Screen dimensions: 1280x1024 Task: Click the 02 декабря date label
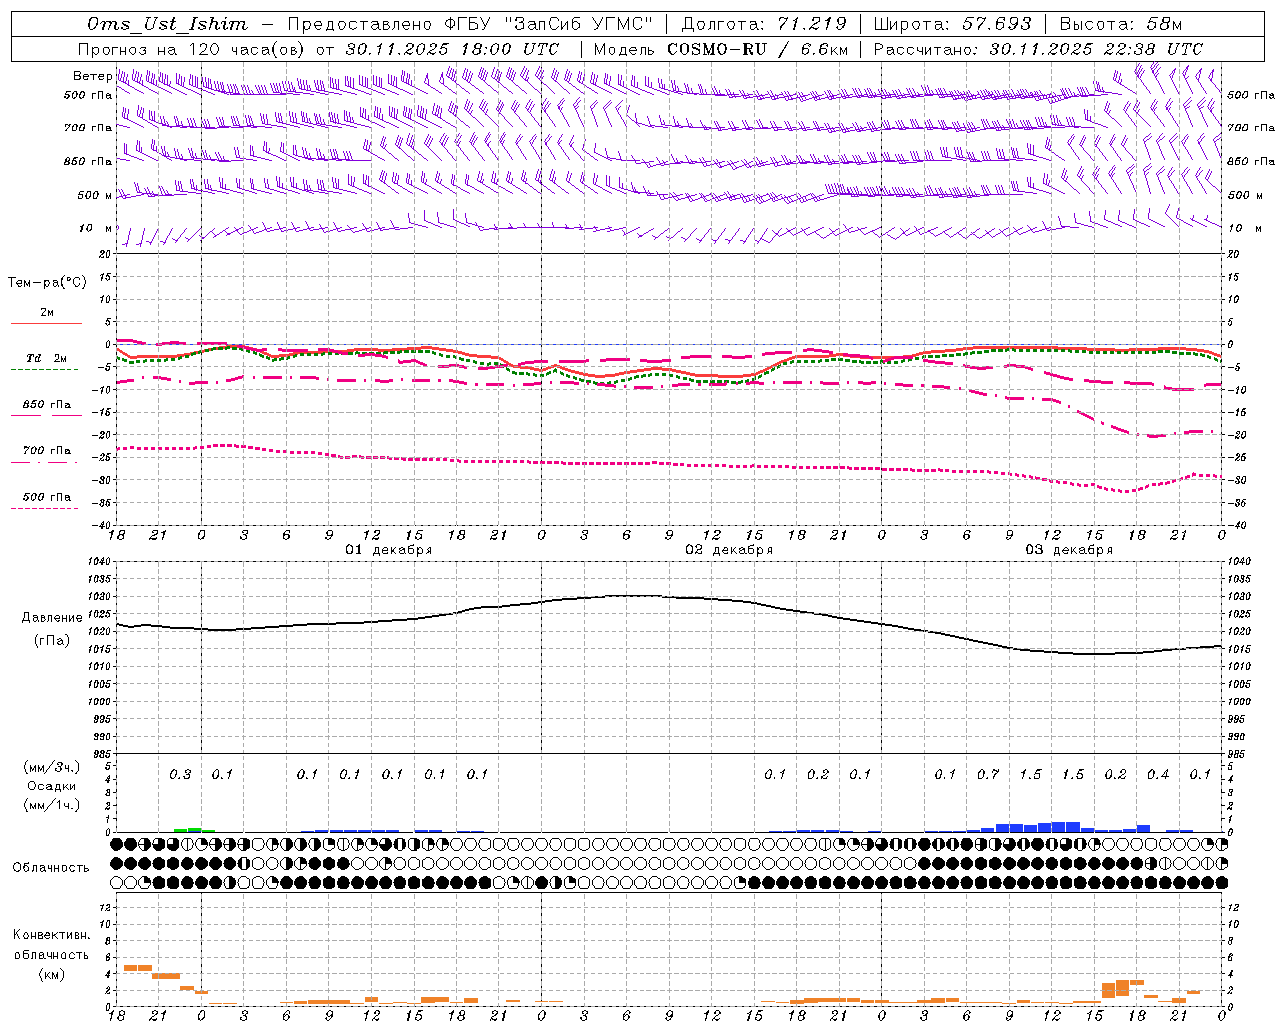pyautogui.click(x=729, y=550)
